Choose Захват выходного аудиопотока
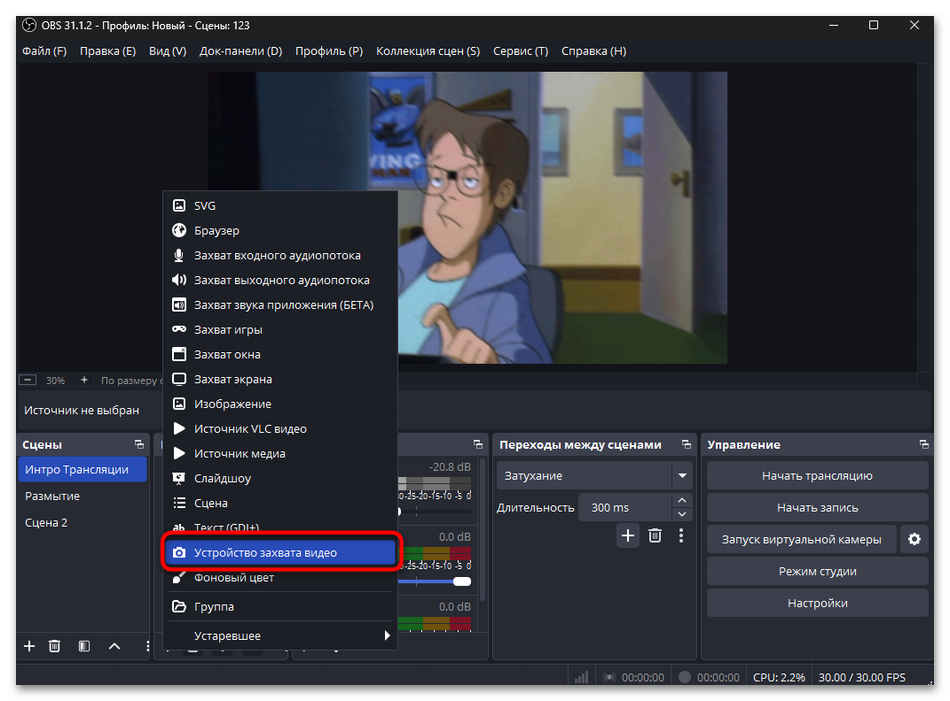 (280, 280)
